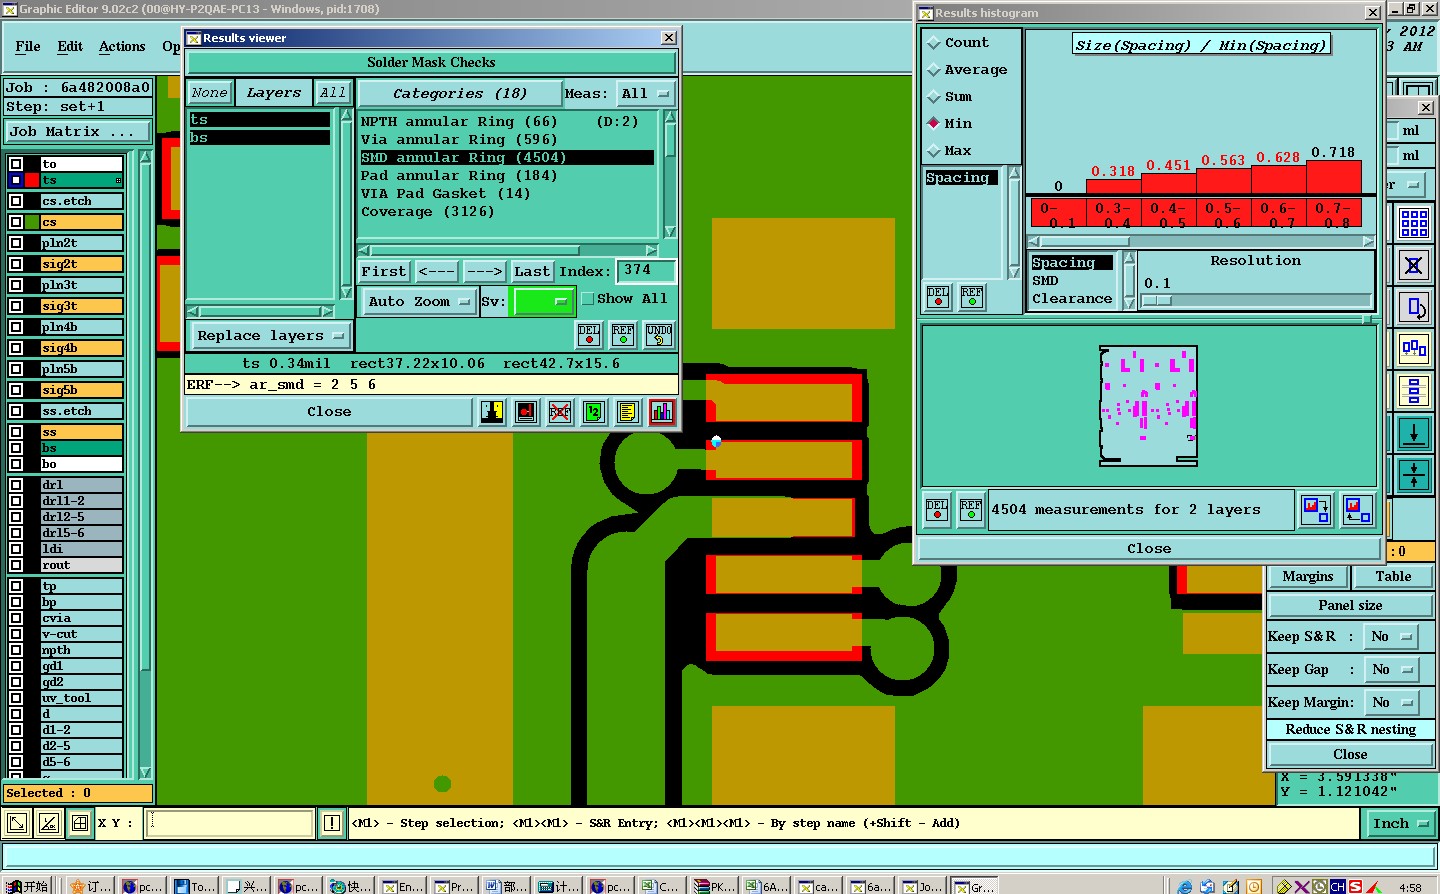The width and height of the screenshot is (1440, 894).
Task: Open the Edit menu
Action: pyautogui.click(x=70, y=47)
